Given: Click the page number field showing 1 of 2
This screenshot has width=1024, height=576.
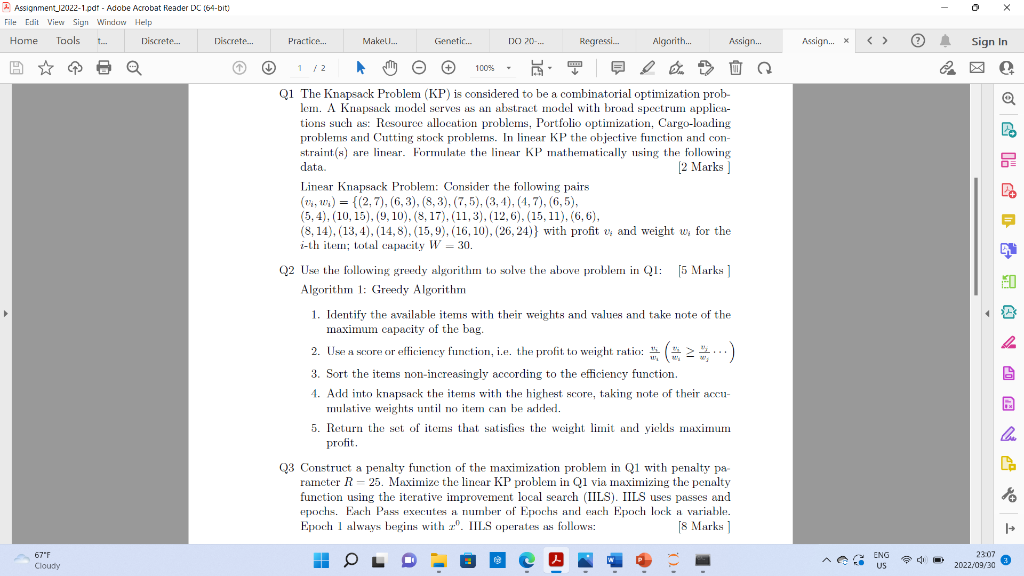Looking at the screenshot, I should pos(302,68).
